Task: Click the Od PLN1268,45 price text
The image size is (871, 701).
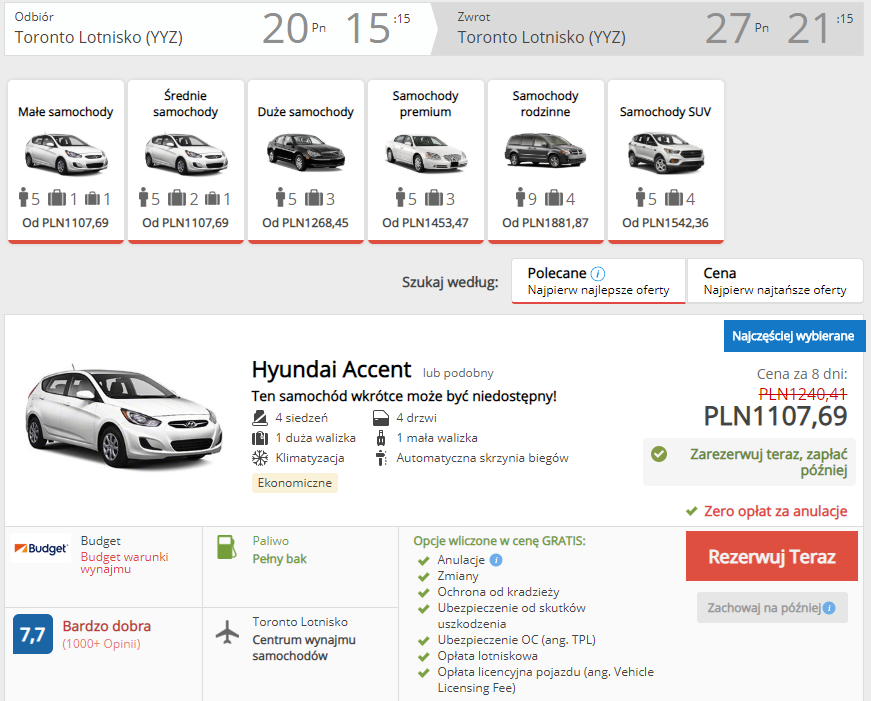Action: [x=306, y=223]
